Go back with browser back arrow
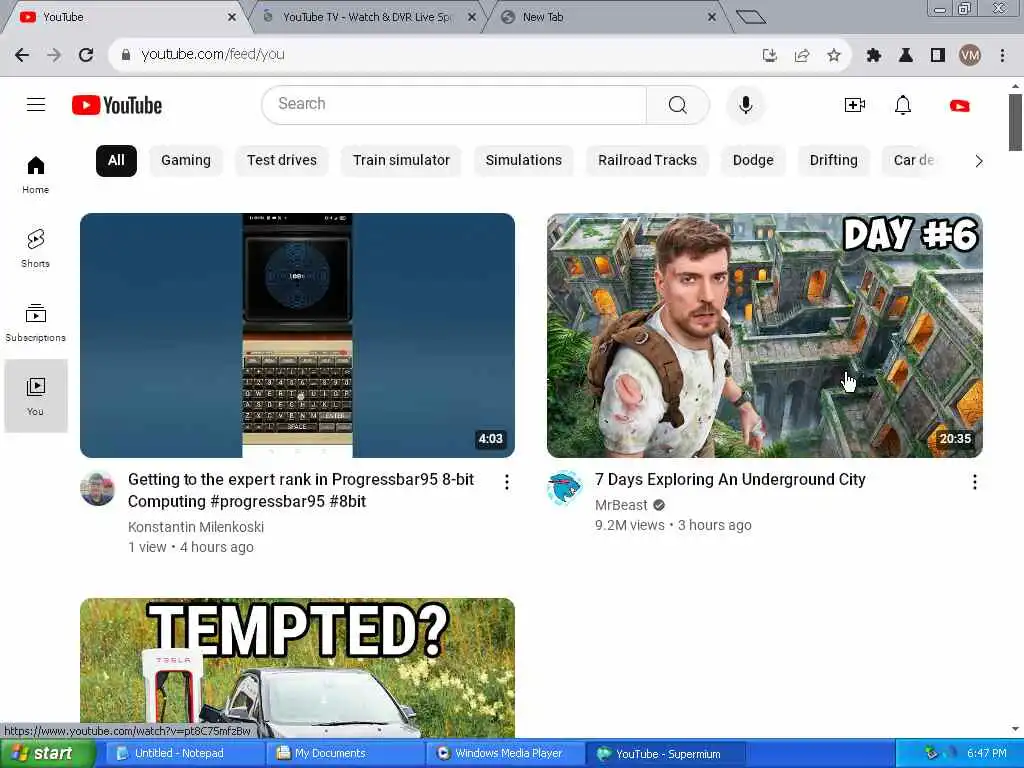This screenshot has width=1024, height=768. pyautogui.click(x=22, y=55)
